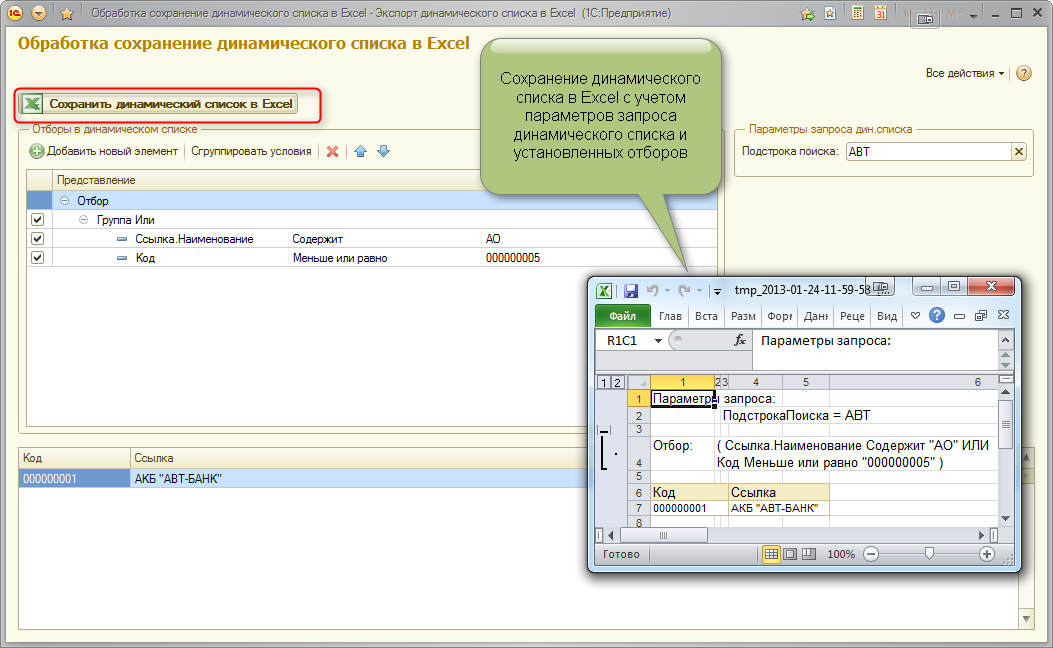Click the Excel zoom out minus button

click(871, 554)
